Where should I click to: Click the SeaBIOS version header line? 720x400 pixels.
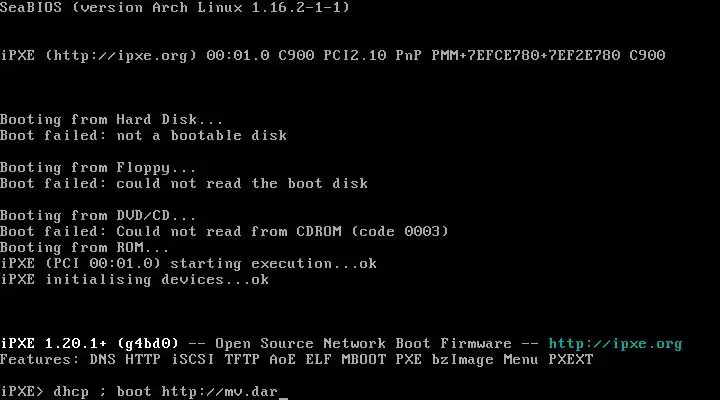point(175,7)
